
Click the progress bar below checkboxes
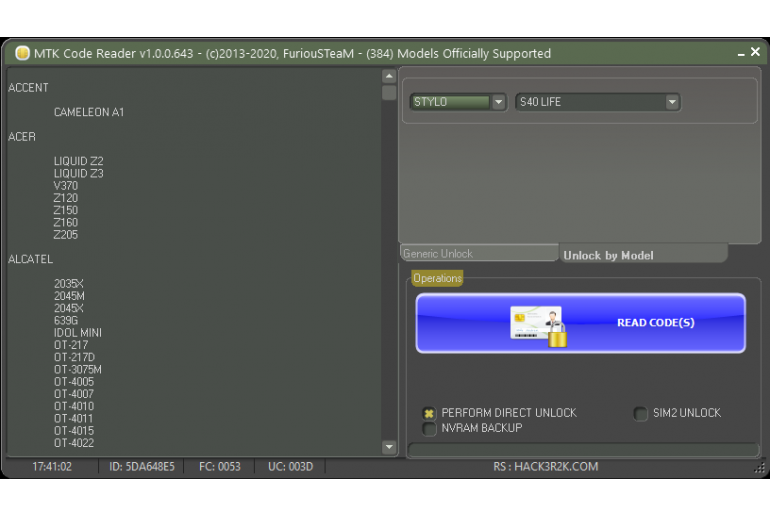pos(583,449)
